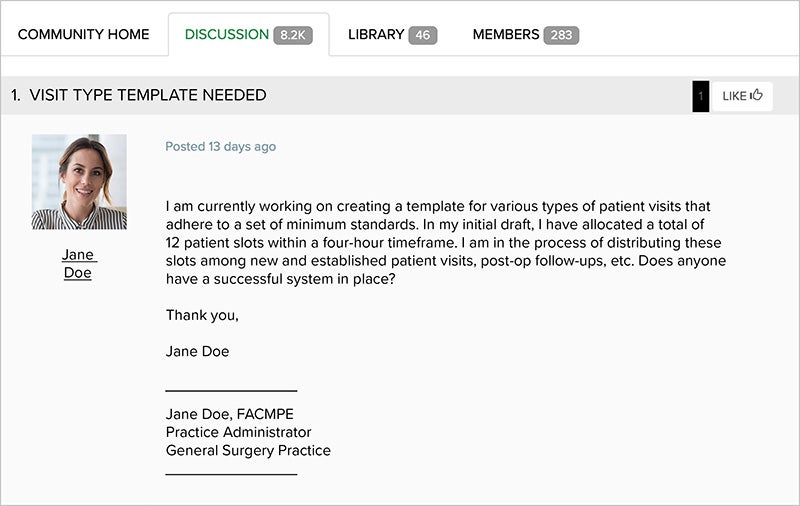Click the "Thank you," line in the post

(202, 316)
